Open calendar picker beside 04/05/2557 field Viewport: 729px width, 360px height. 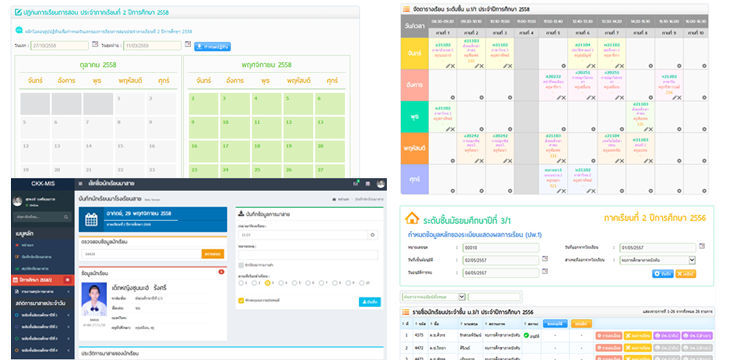coord(545,272)
